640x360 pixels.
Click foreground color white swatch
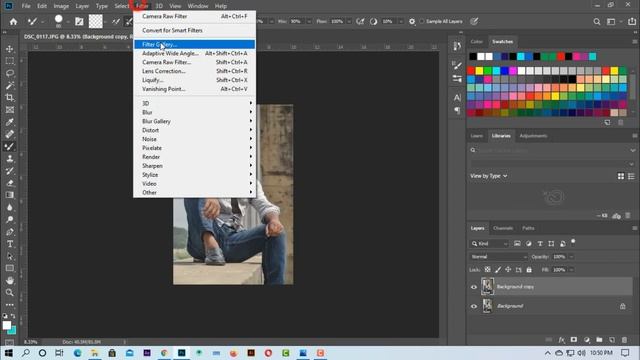point(7,325)
